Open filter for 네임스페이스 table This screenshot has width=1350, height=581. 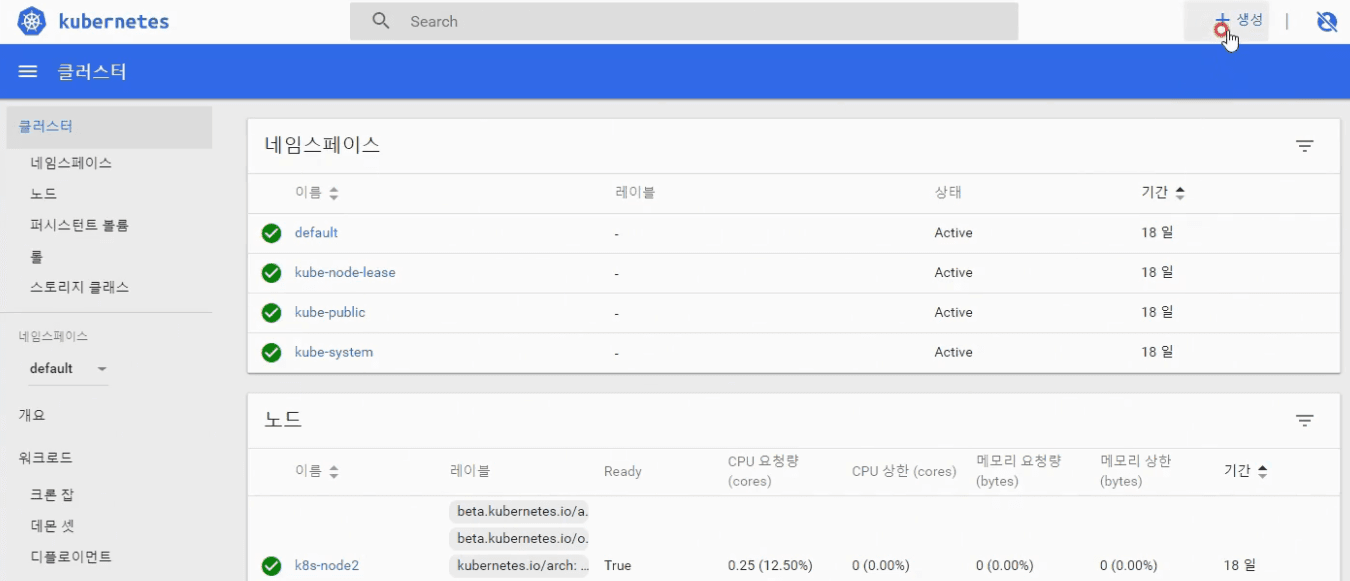1304,146
